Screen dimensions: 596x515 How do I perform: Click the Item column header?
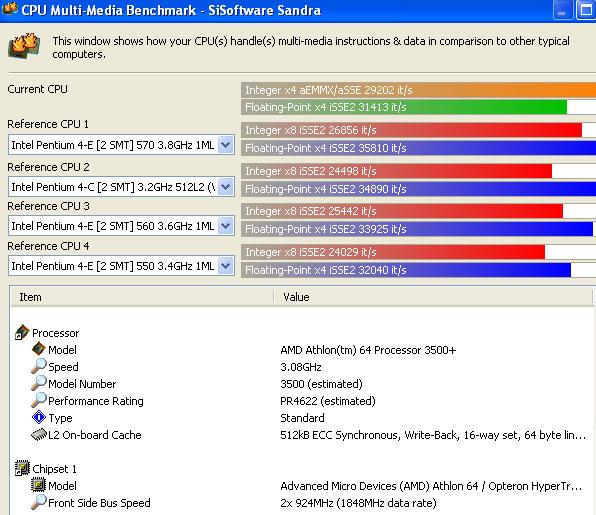142,297
